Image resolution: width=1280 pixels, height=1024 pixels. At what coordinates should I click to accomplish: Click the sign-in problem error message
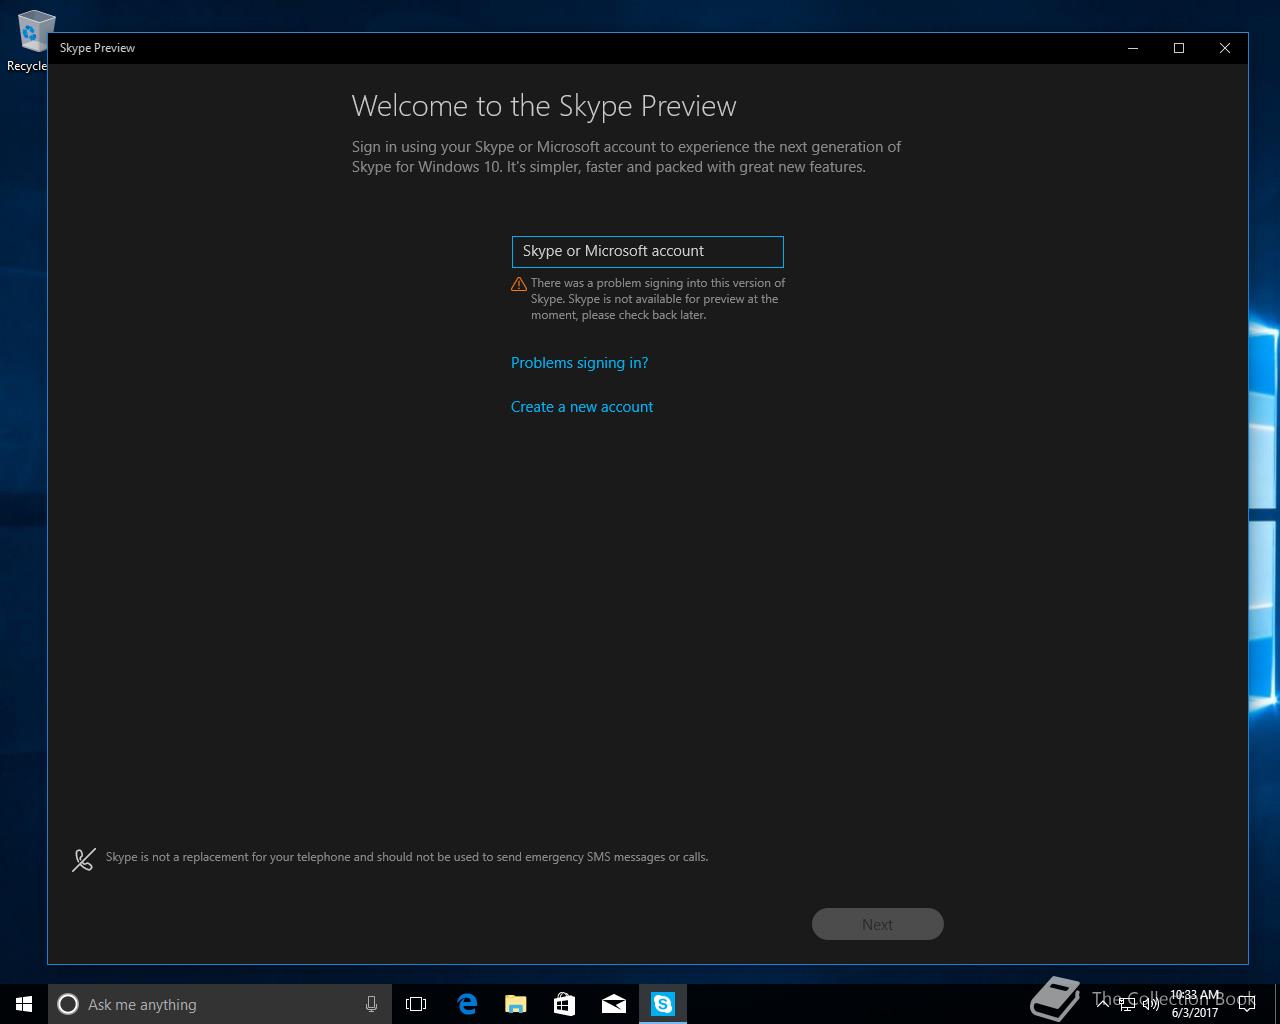click(658, 299)
